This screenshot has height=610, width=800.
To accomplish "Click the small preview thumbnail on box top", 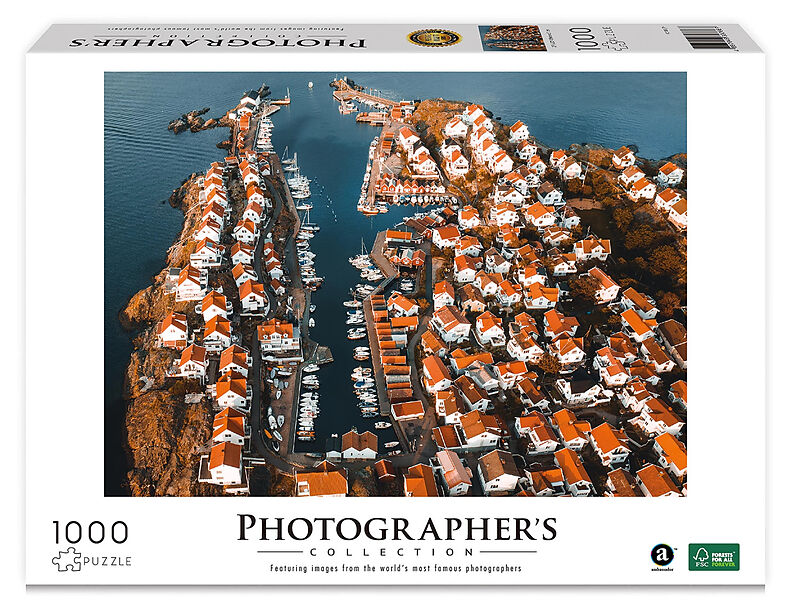I will click(511, 38).
